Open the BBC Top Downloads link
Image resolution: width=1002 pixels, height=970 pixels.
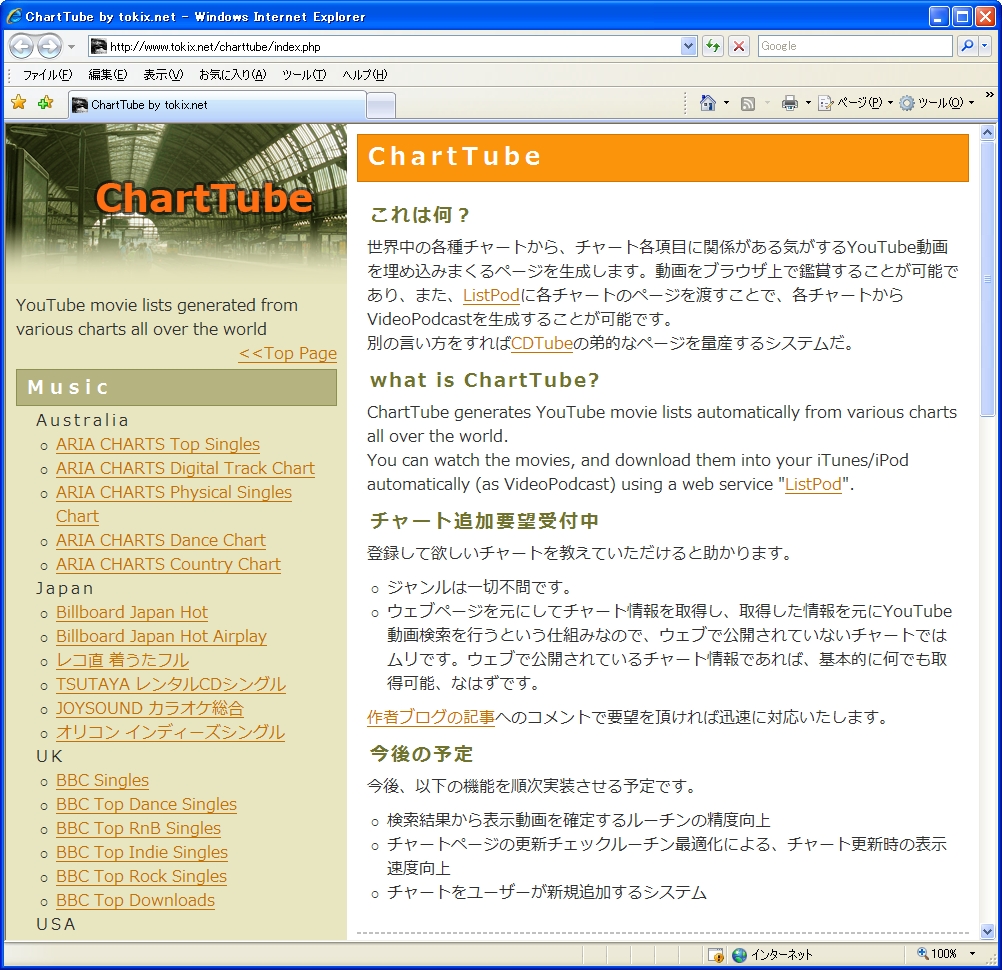(135, 900)
